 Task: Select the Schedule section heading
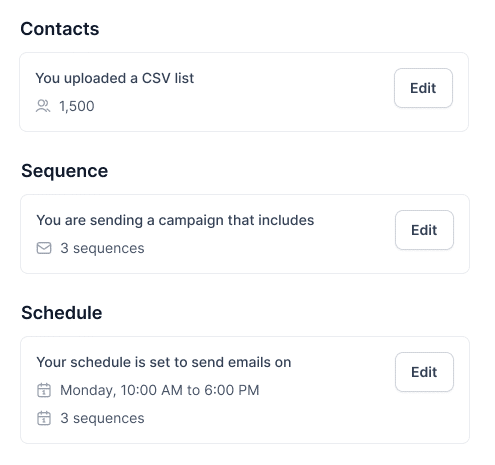(62, 313)
